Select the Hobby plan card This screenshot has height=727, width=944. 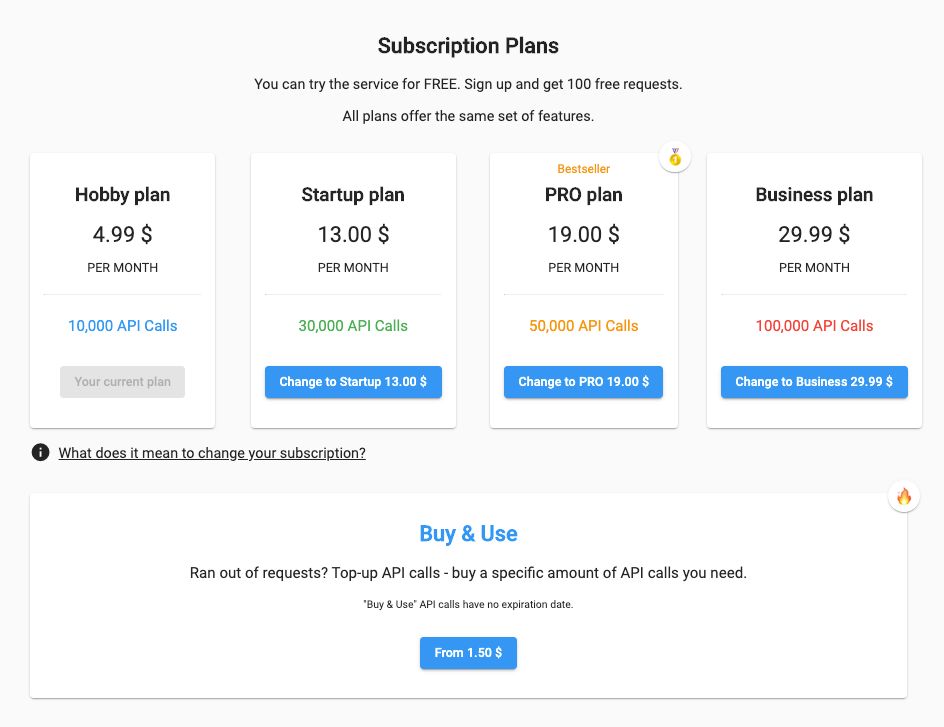tap(122, 290)
